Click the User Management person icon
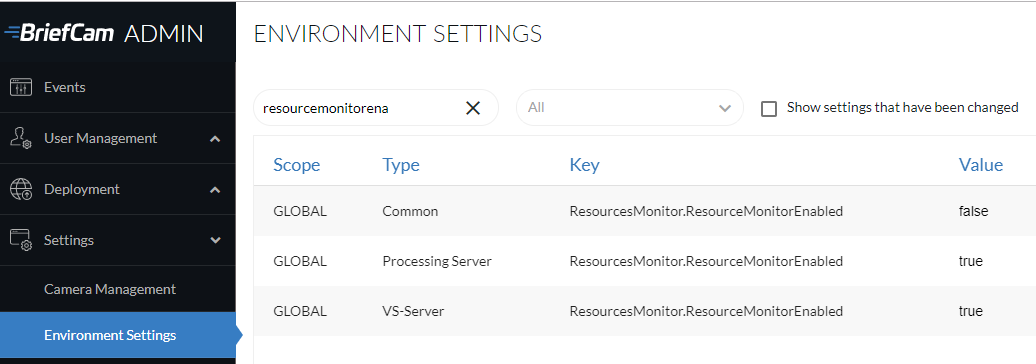Image resolution: width=1036 pixels, height=364 pixels. click(21, 138)
